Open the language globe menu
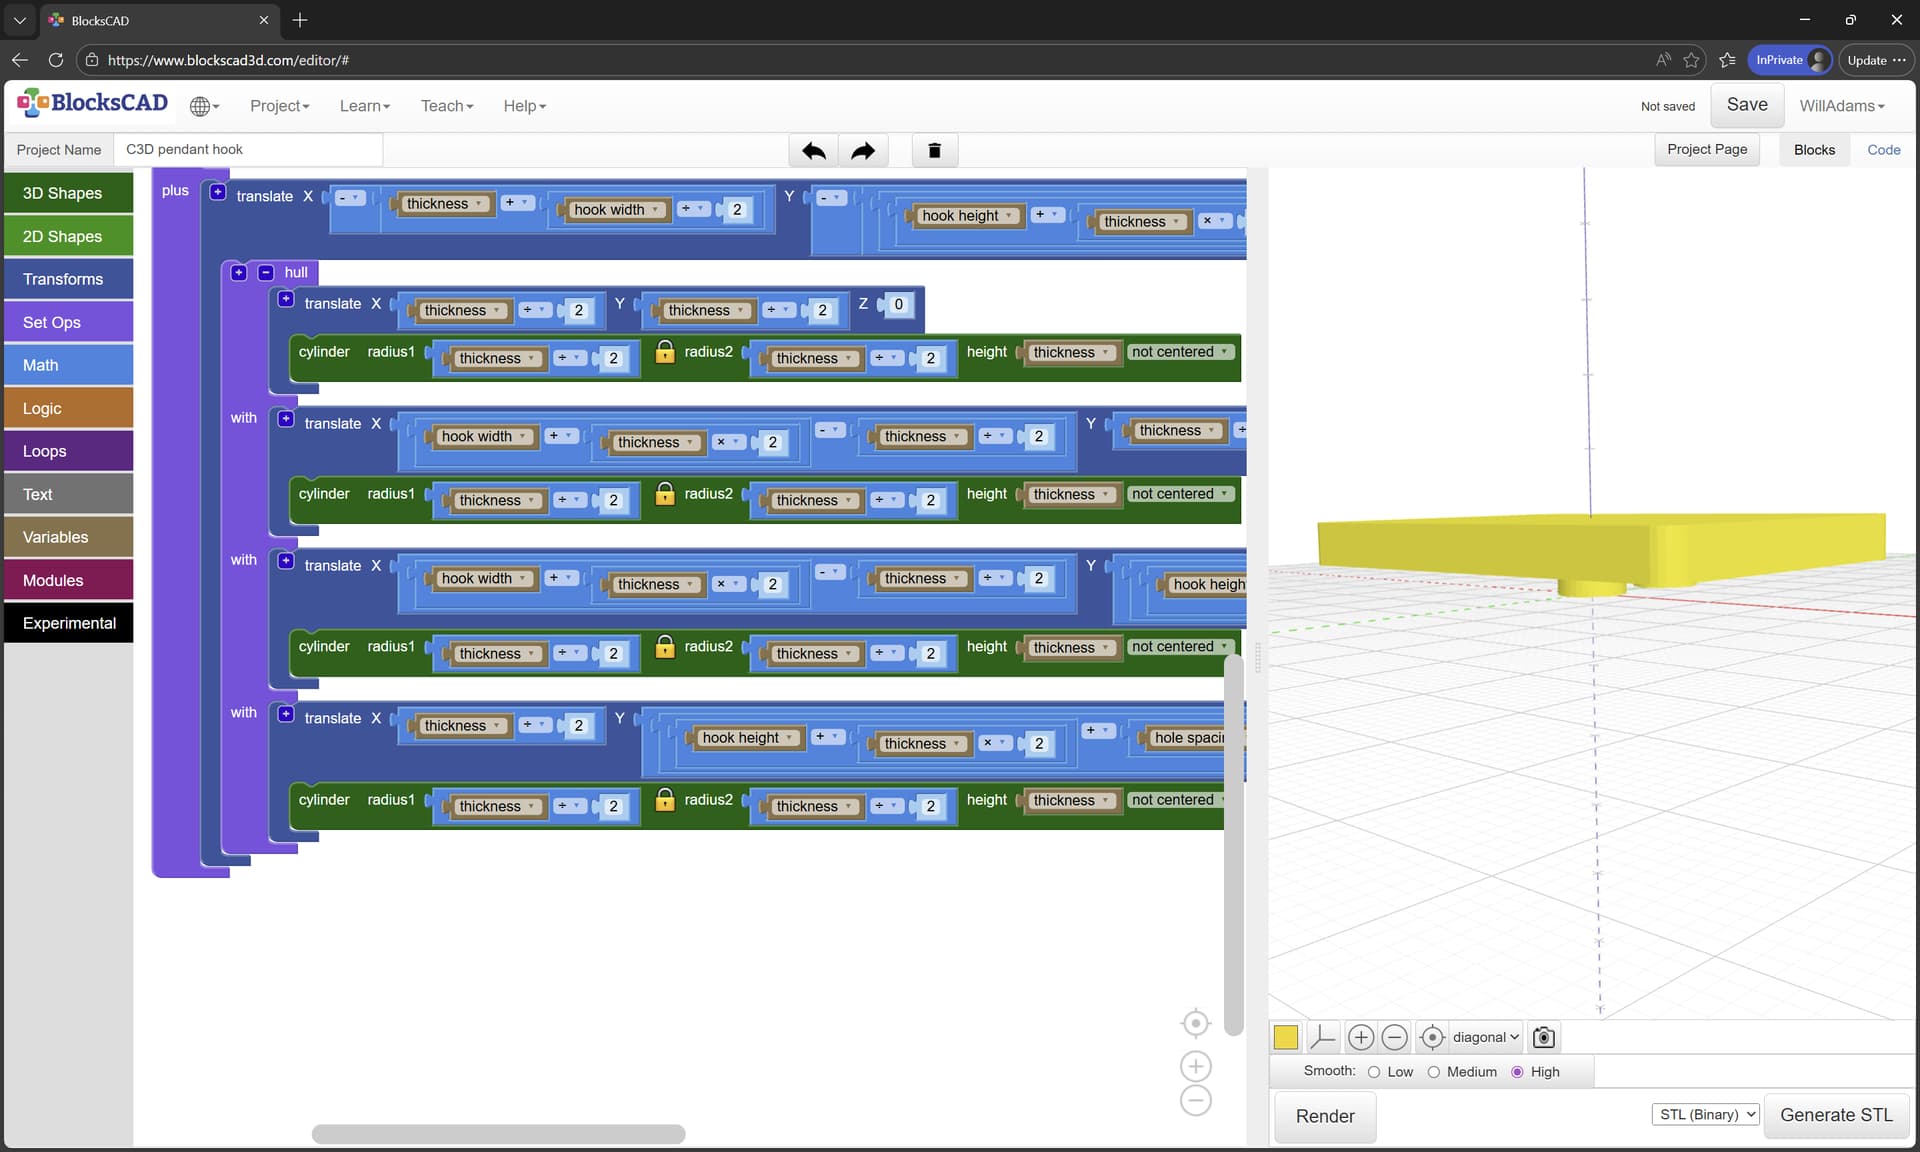1920x1152 pixels. point(204,106)
